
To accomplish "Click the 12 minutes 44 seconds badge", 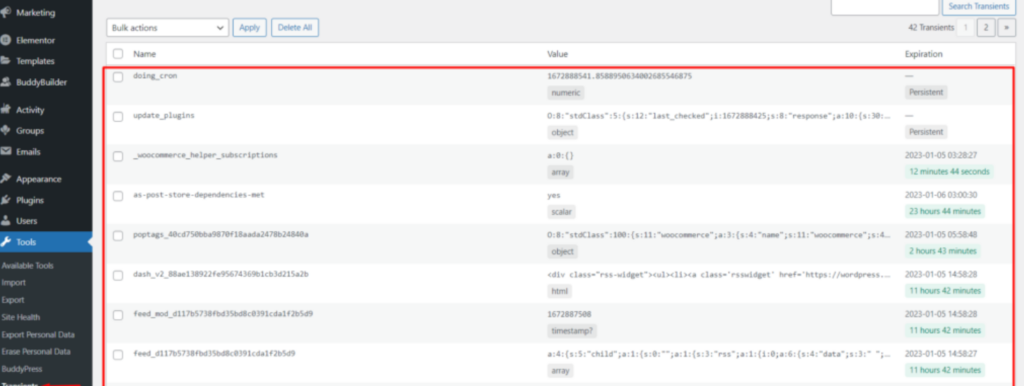I will (x=949, y=172).
